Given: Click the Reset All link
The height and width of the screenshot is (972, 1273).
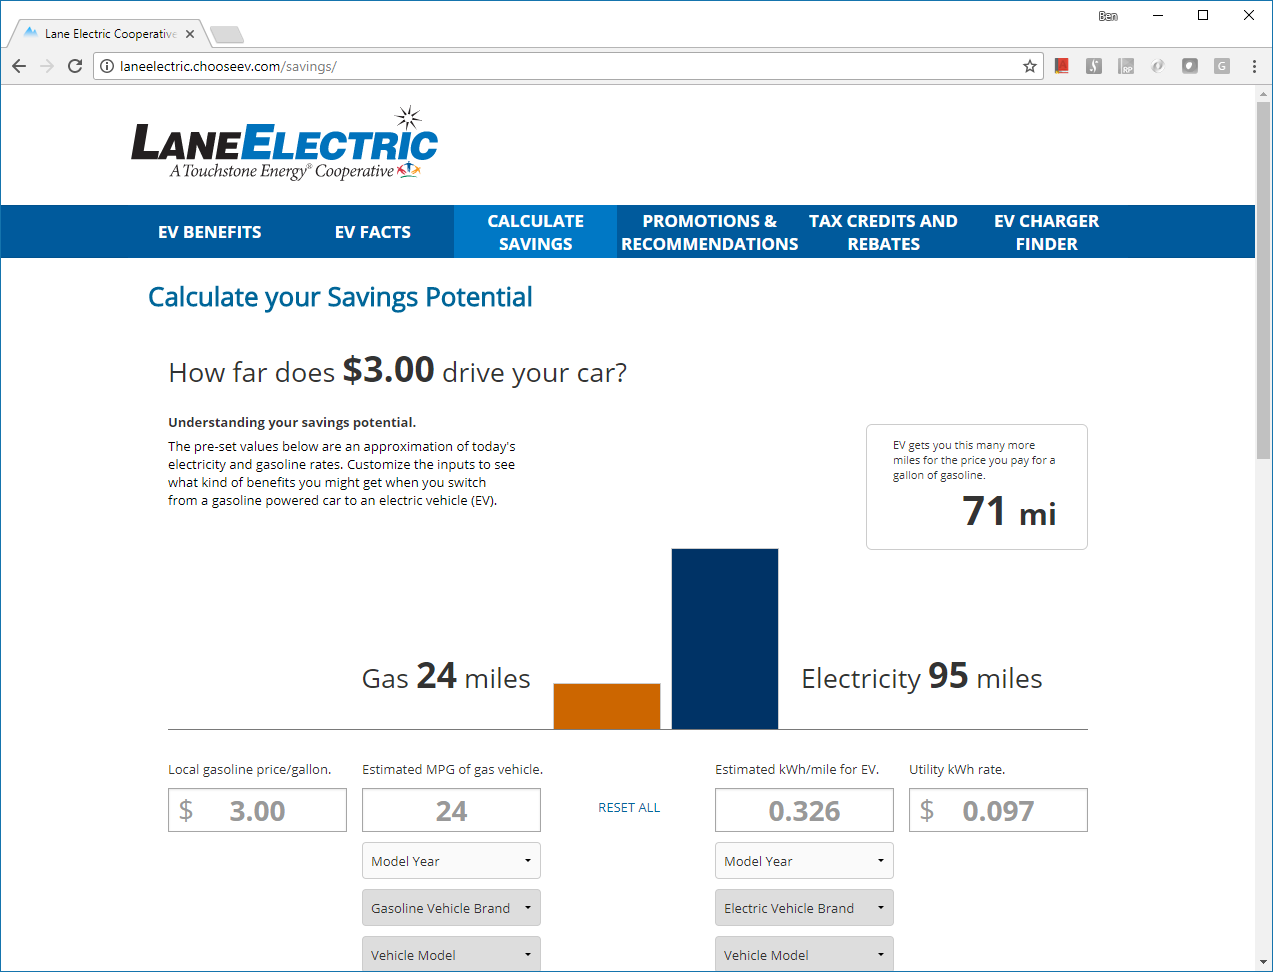Looking at the screenshot, I should pyautogui.click(x=629, y=808).
